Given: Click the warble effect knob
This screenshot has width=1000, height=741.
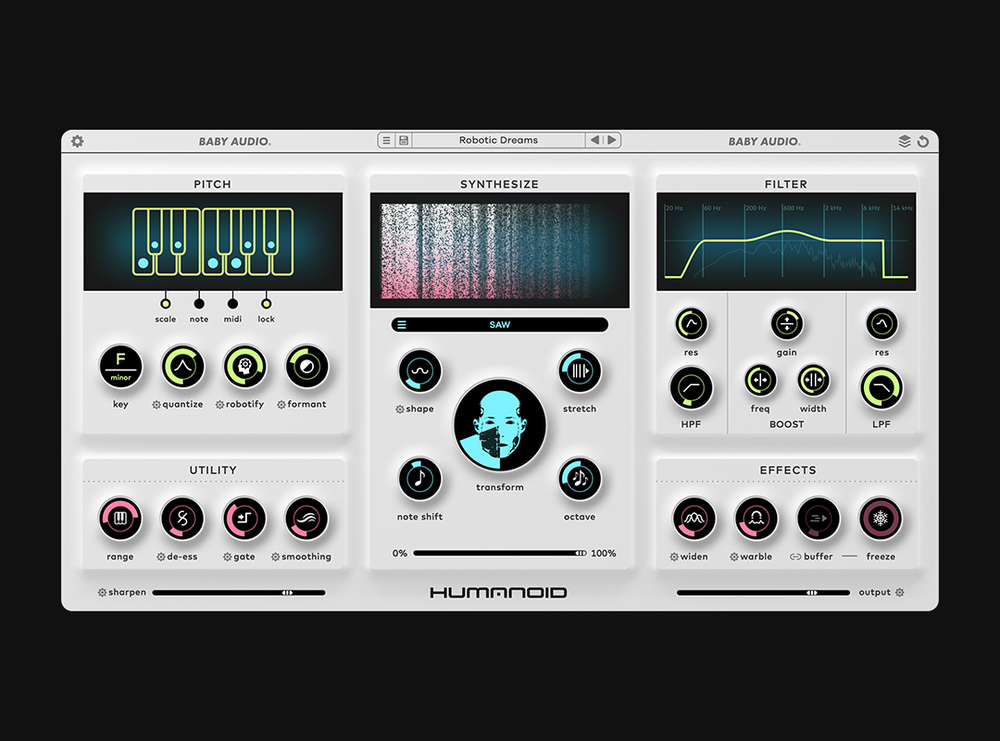Looking at the screenshot, I should coord(755,519).
